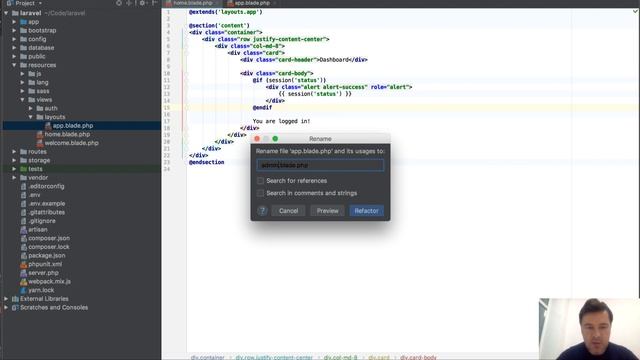
Task: Open help with the question mark button
Action: coord(262,211)
